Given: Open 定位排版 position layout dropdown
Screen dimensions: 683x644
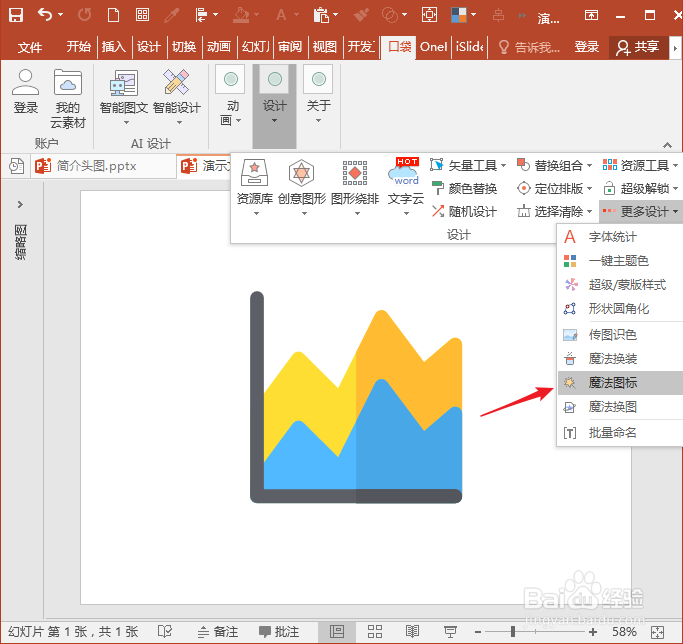Looking at the screenshot, I should tap(555, 189).
